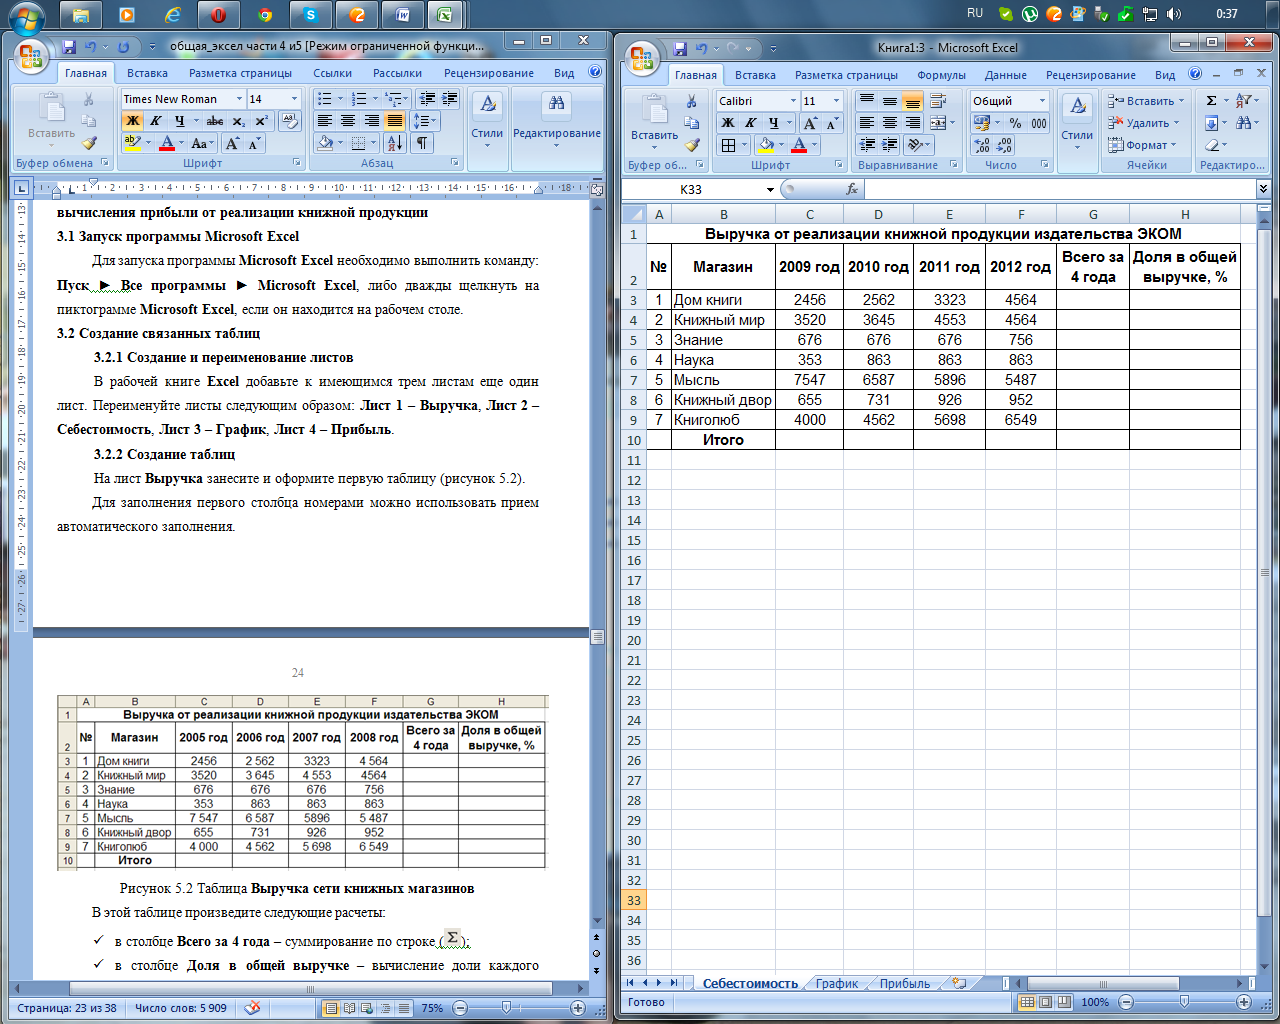Click the insert function fx button
The image size is (1280, 1024).
852,189
